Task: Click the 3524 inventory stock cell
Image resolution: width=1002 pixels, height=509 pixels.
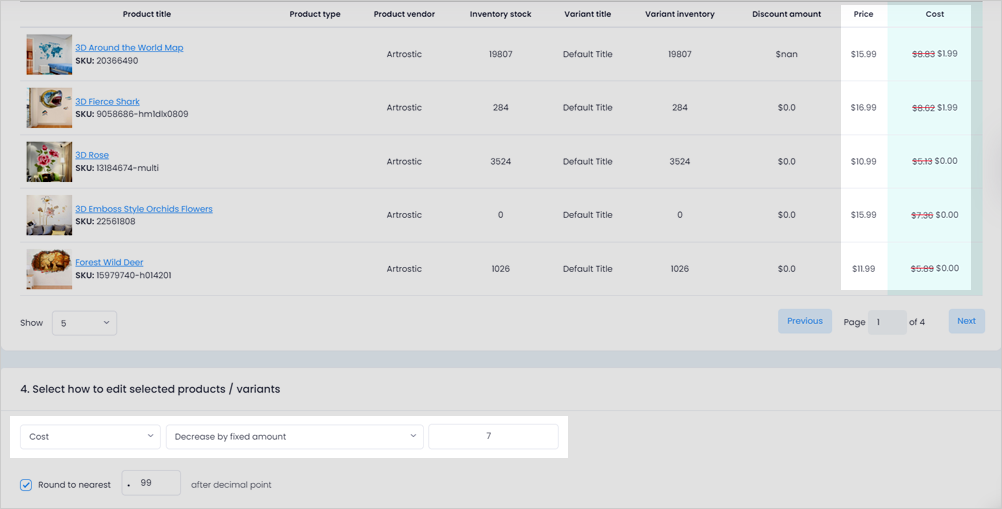Action: (500, 162)
